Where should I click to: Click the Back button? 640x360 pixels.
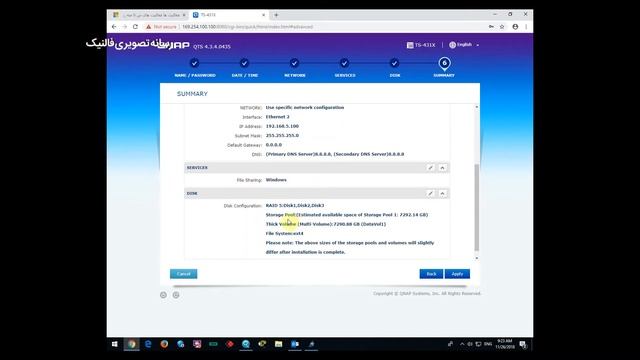(x=431, y=274)
